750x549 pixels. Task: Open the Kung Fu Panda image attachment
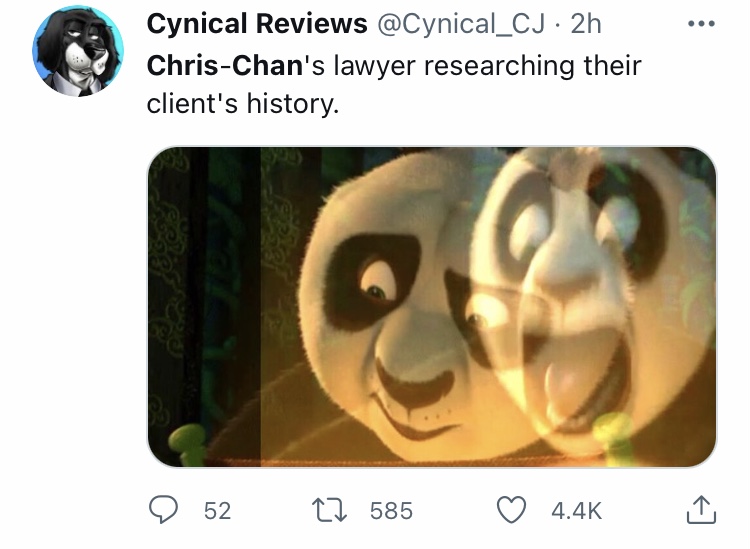point(432,307)
